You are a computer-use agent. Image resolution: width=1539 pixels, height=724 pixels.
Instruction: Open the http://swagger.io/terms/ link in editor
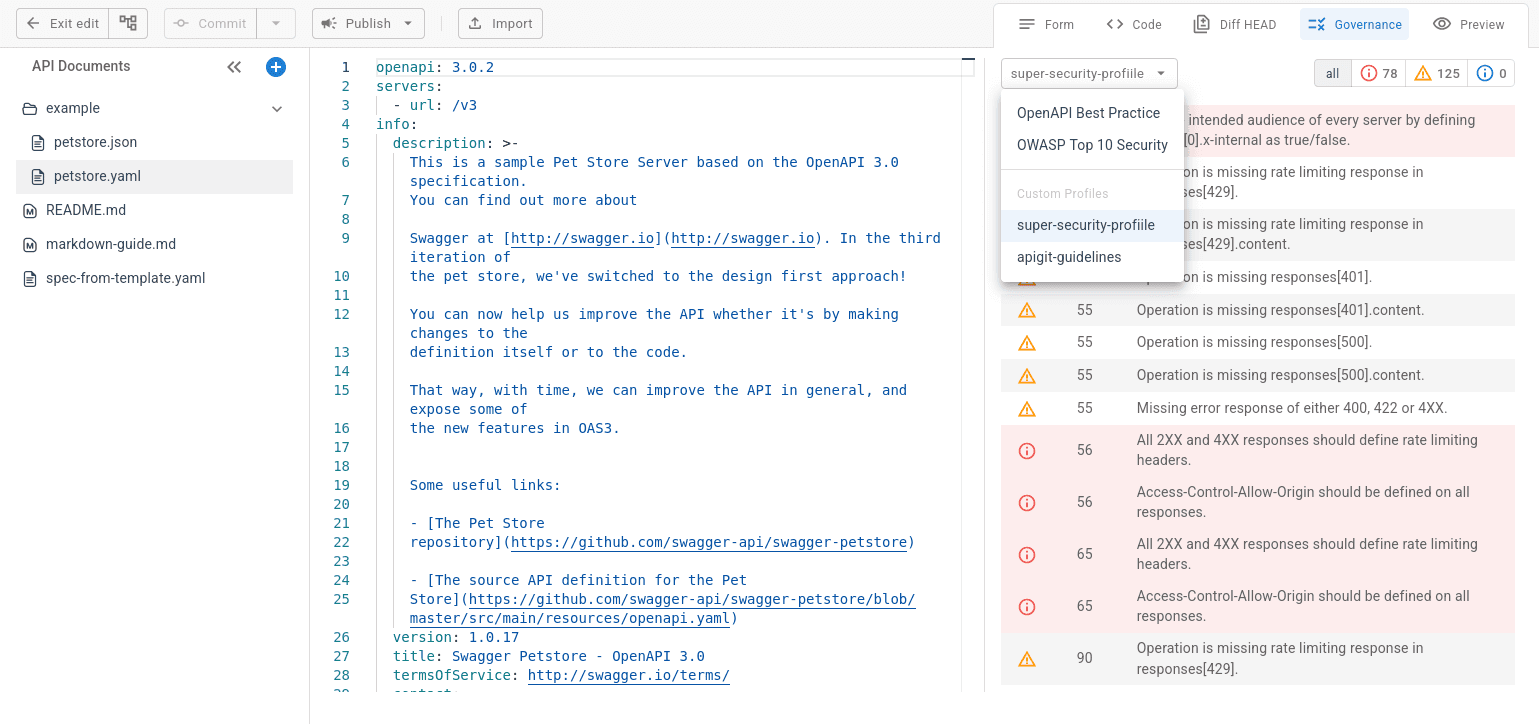coord(628,675)
